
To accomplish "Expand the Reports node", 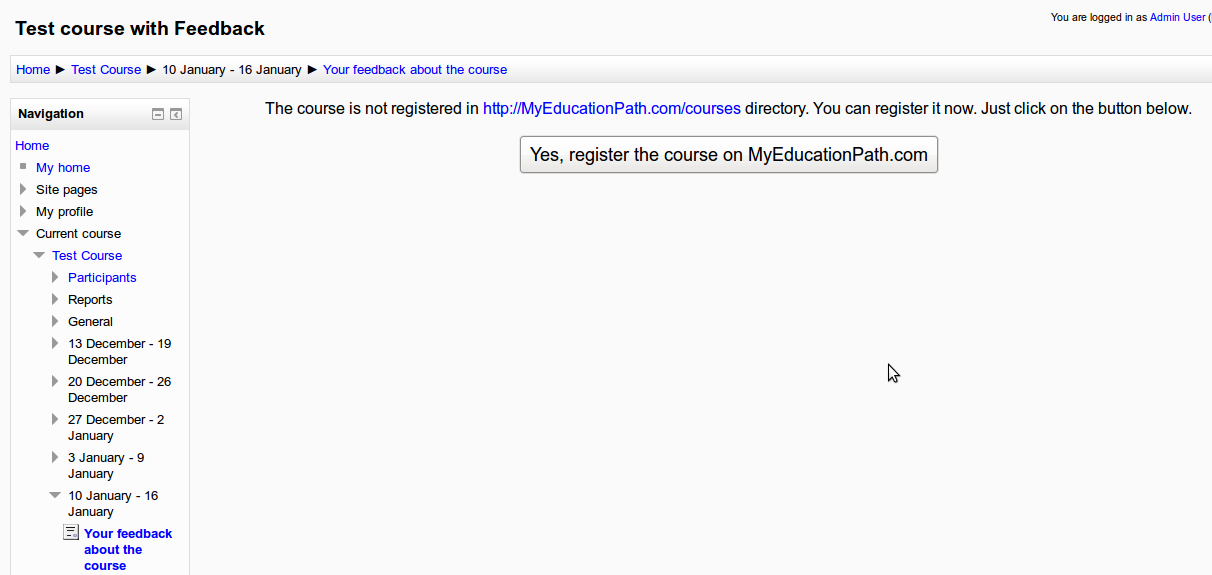I will point(56,299).
